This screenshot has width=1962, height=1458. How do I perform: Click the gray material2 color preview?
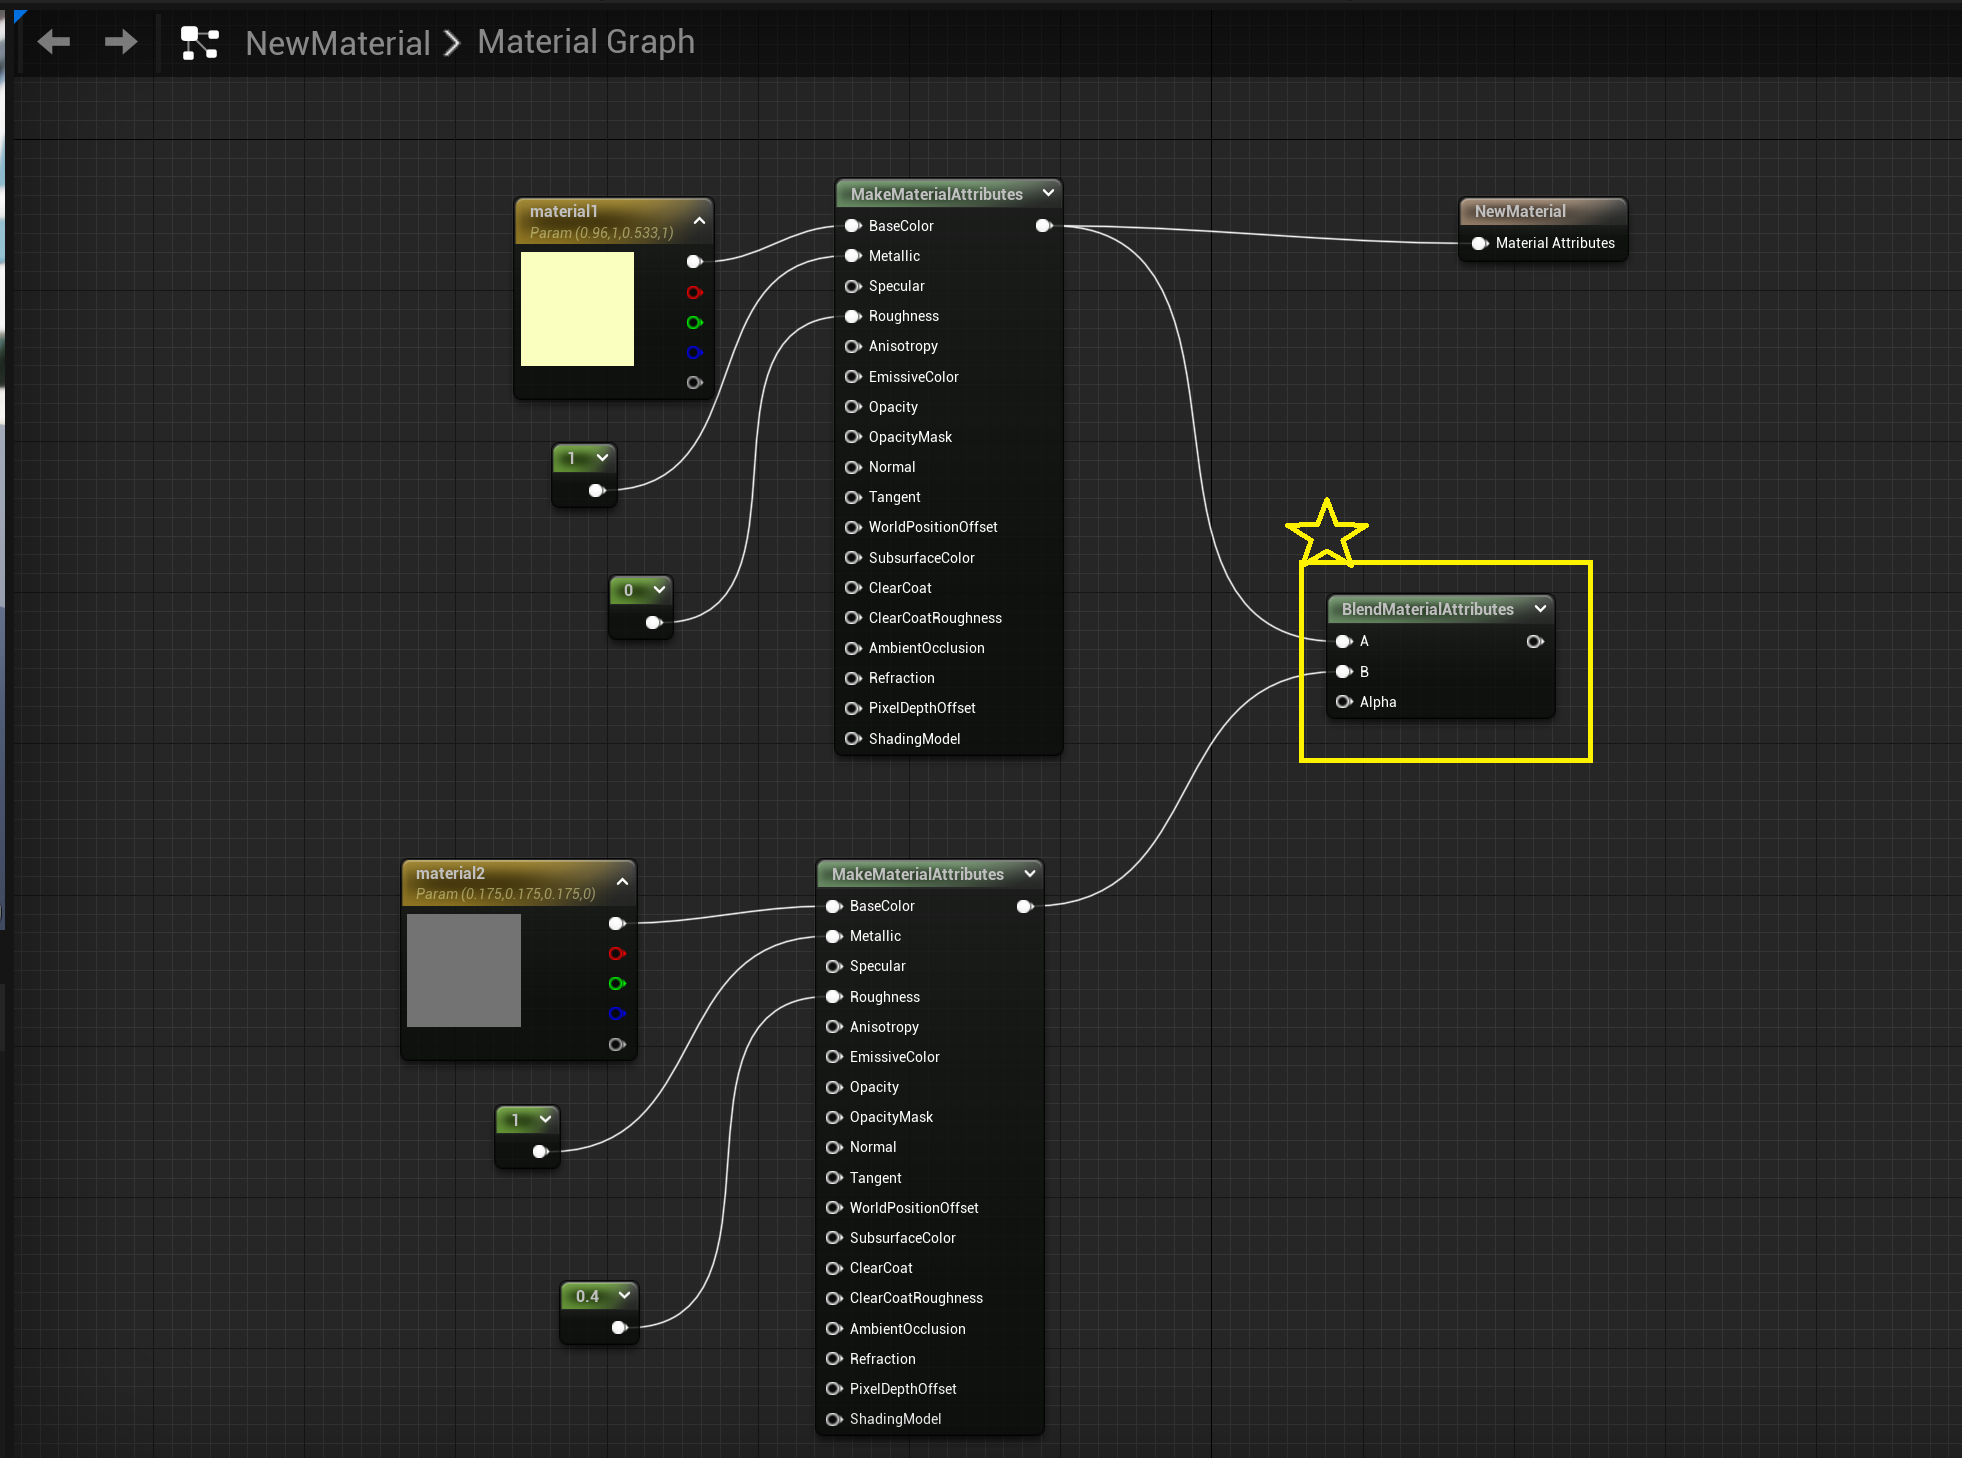point(464,970)
